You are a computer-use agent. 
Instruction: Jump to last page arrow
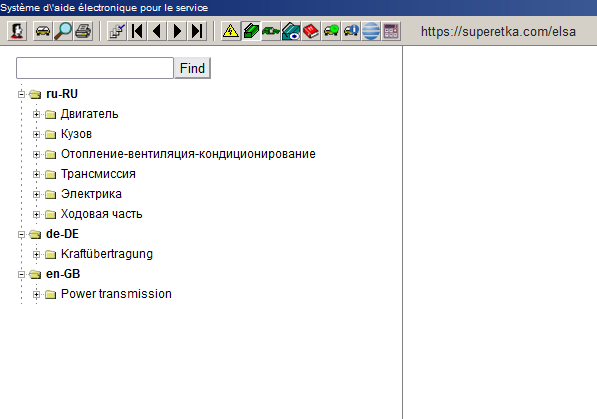tap(197, 31)
